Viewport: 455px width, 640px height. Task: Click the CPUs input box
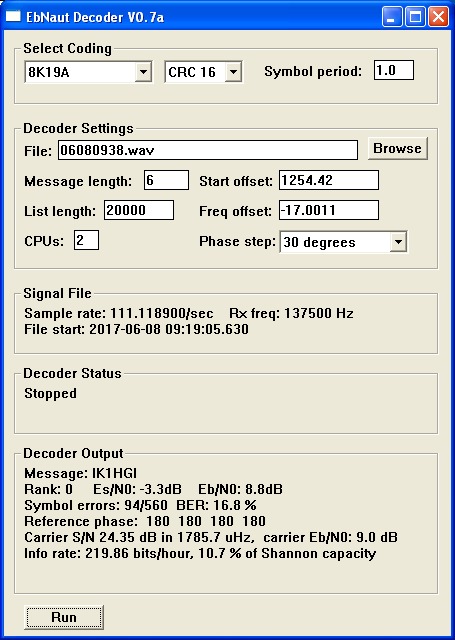pos(86,240)
